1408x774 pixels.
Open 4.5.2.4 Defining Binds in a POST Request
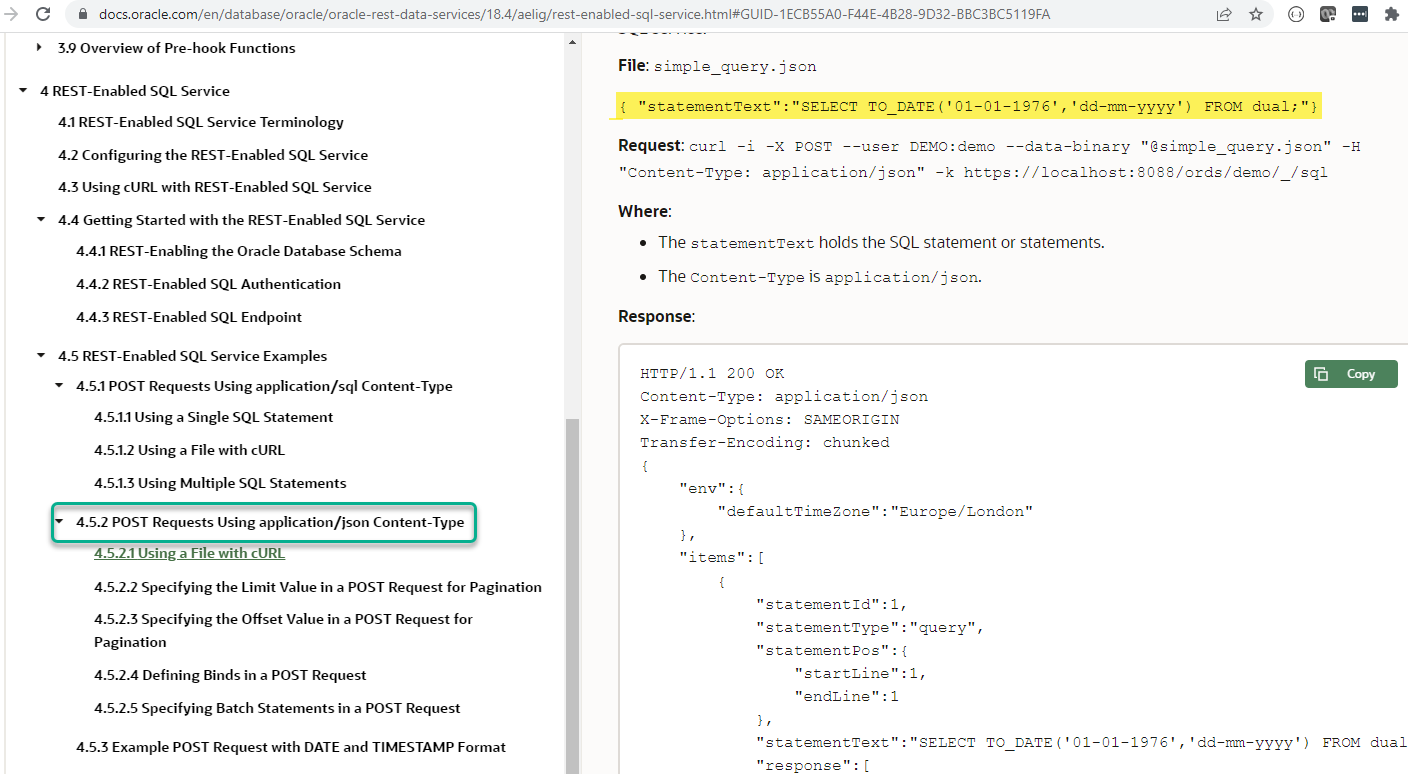[230, 675]
